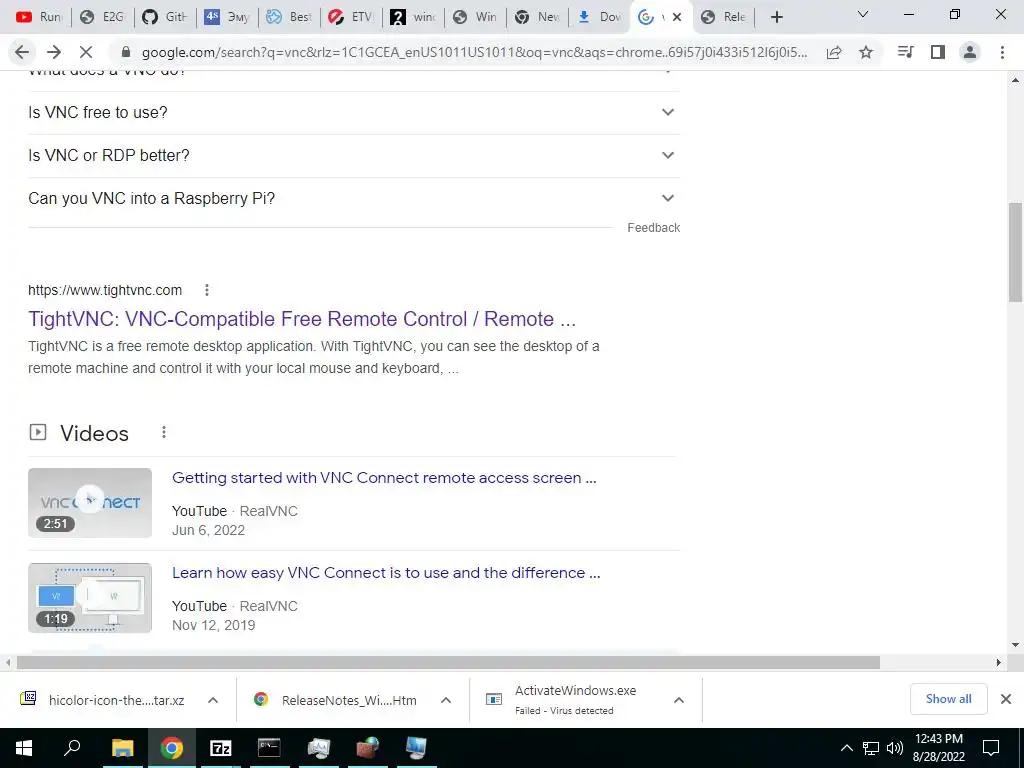Close the active Google tab

click(677, 17)
